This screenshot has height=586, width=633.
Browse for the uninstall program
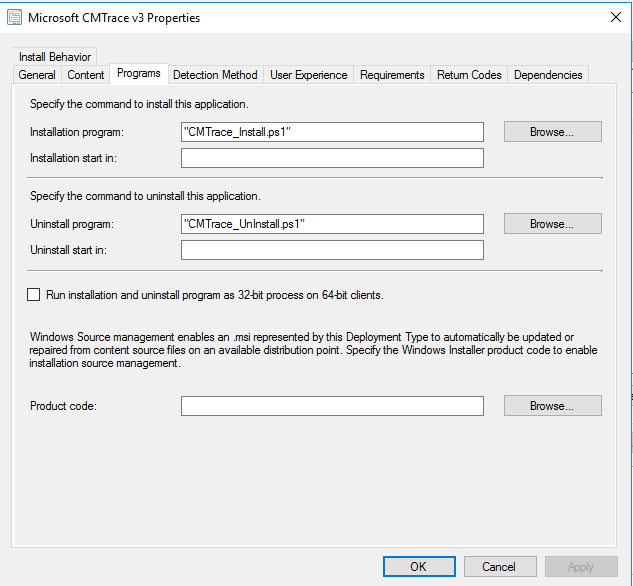point(553,224)
